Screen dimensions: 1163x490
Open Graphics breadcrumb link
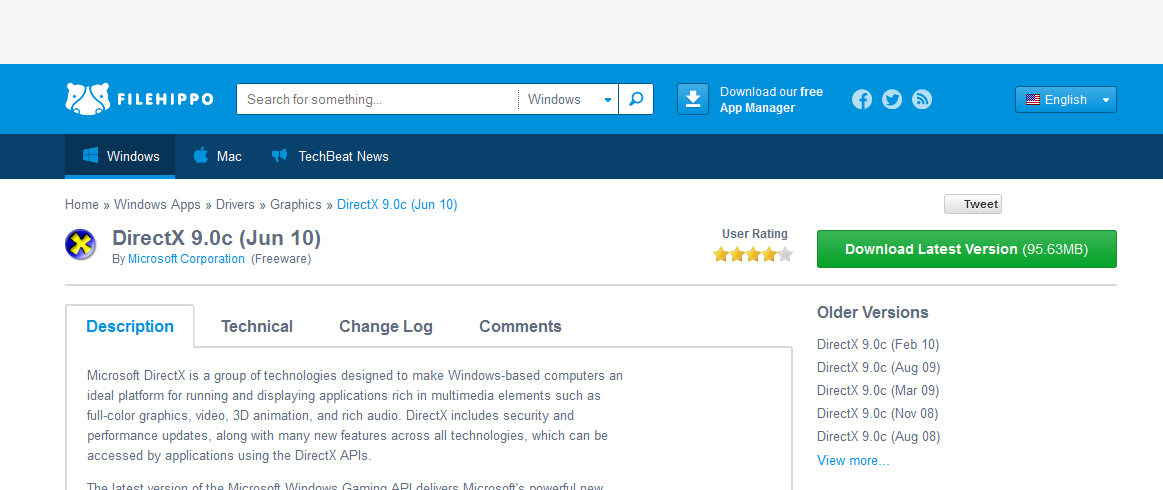pyautogui.click(x=296, y=205)
